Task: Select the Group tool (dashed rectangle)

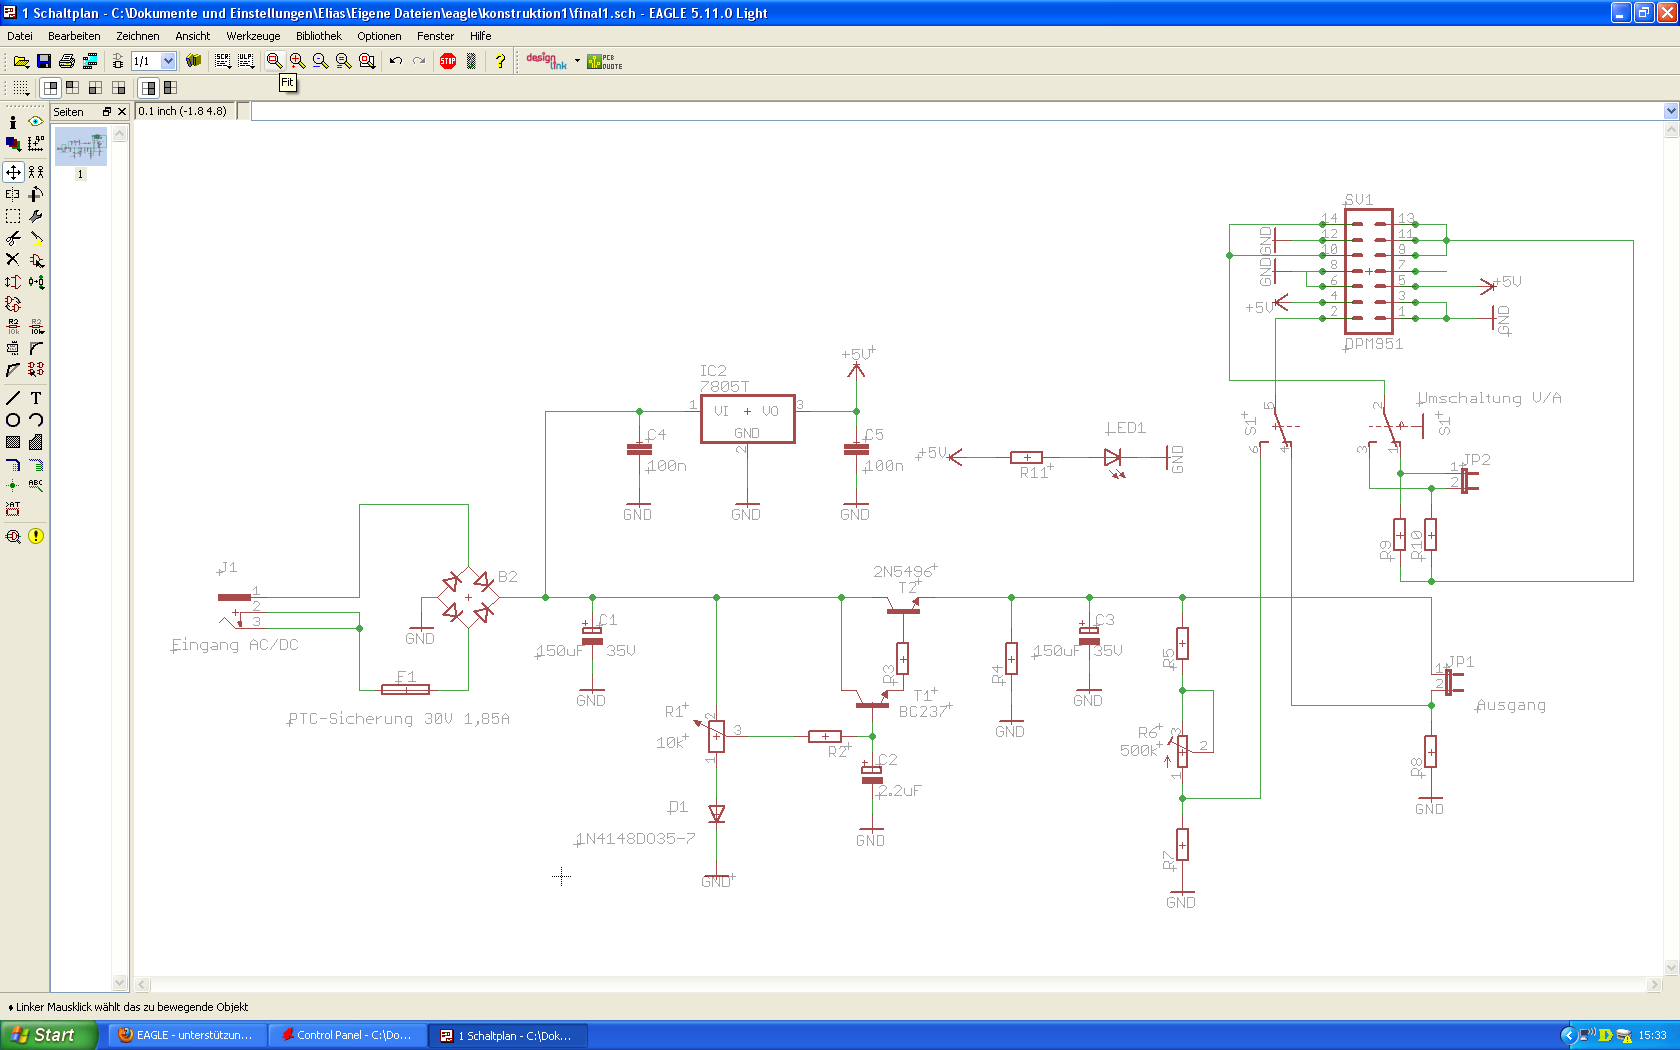Action: click(x=13, y=216)
